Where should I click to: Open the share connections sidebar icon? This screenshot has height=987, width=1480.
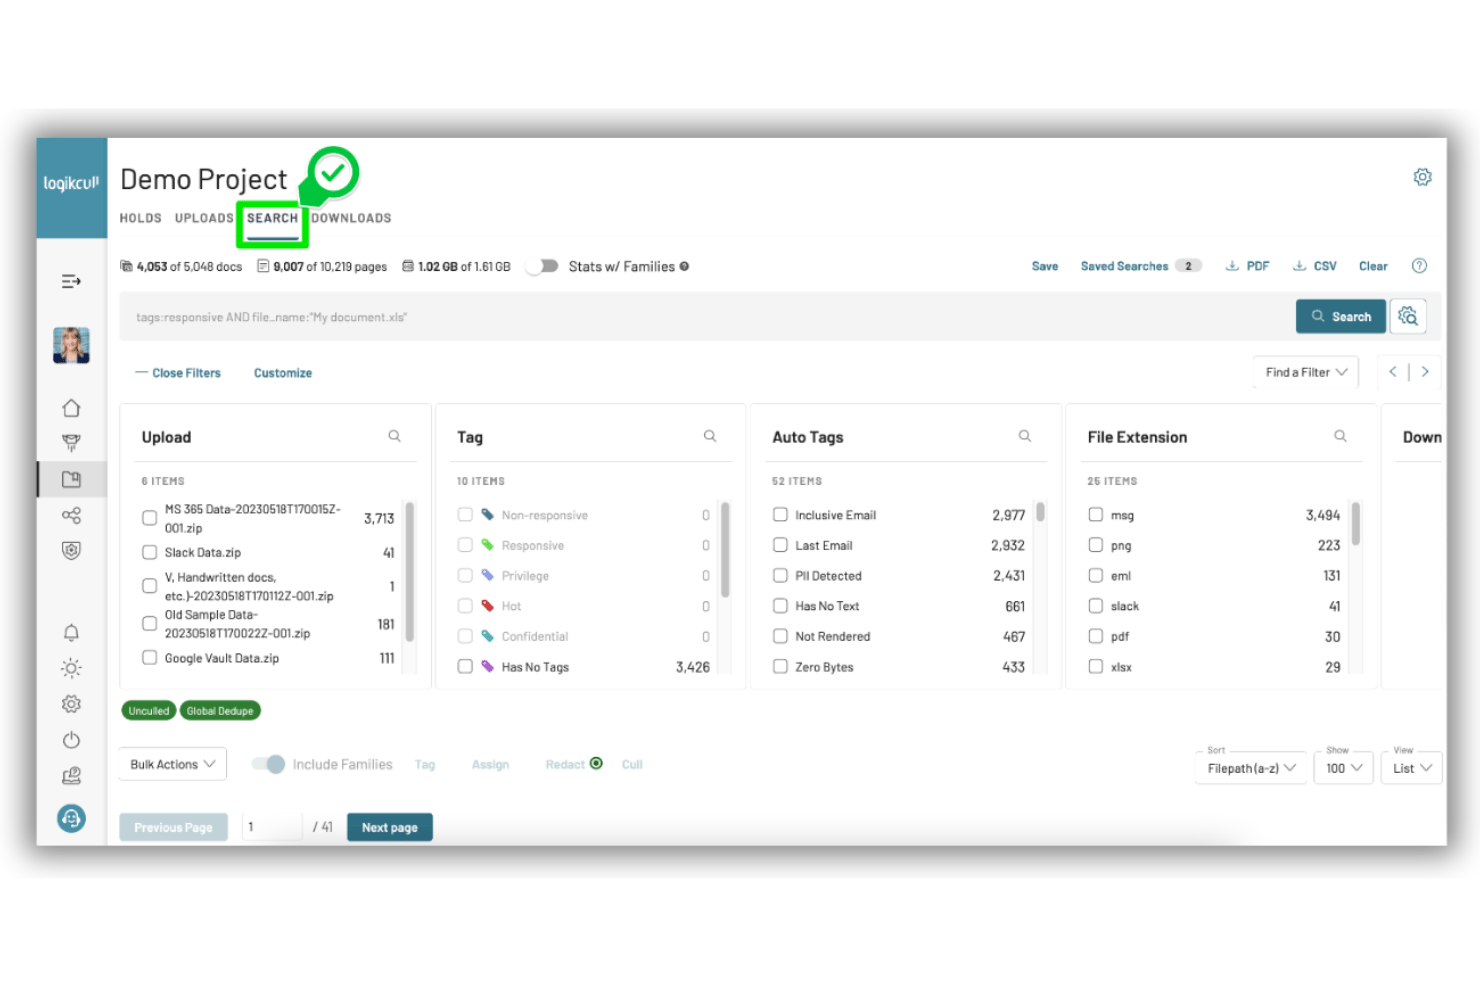pyautogui.click(x=71, y=515)
